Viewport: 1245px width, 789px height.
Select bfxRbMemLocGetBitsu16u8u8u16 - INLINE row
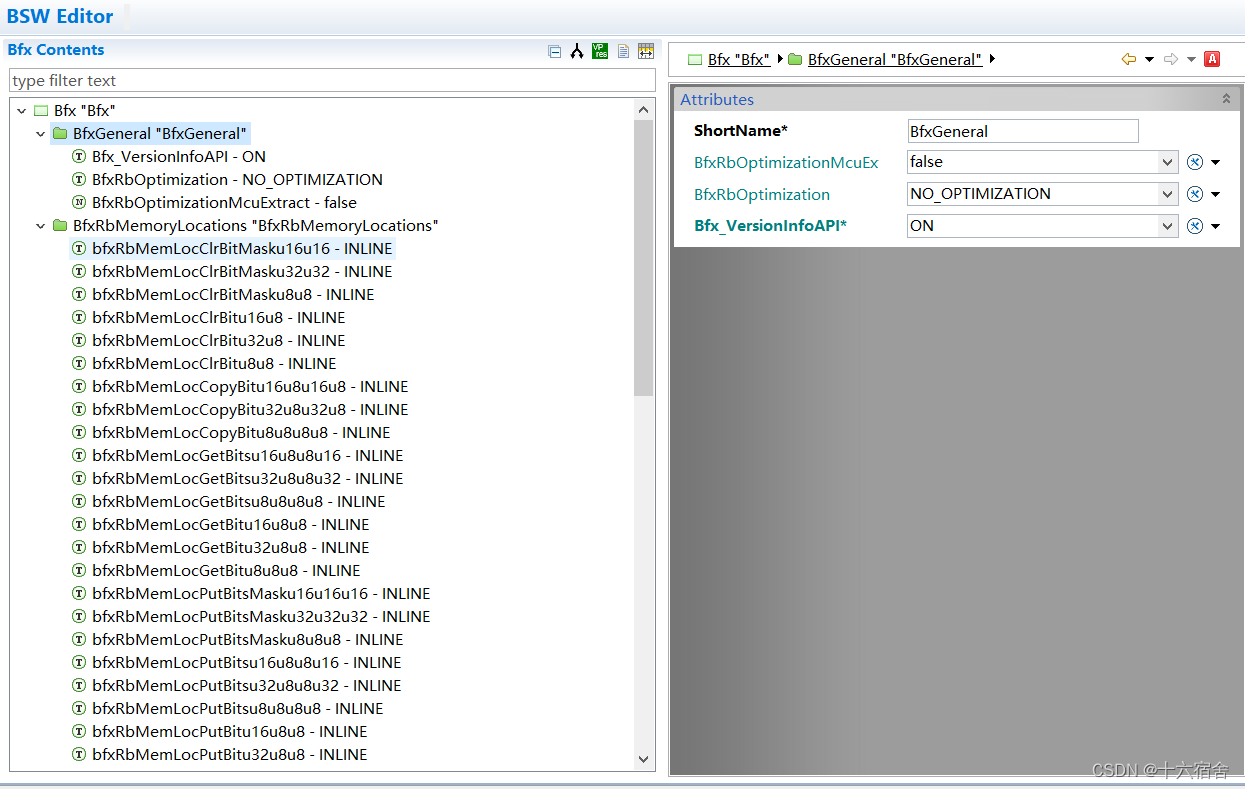tap(247, 455)
